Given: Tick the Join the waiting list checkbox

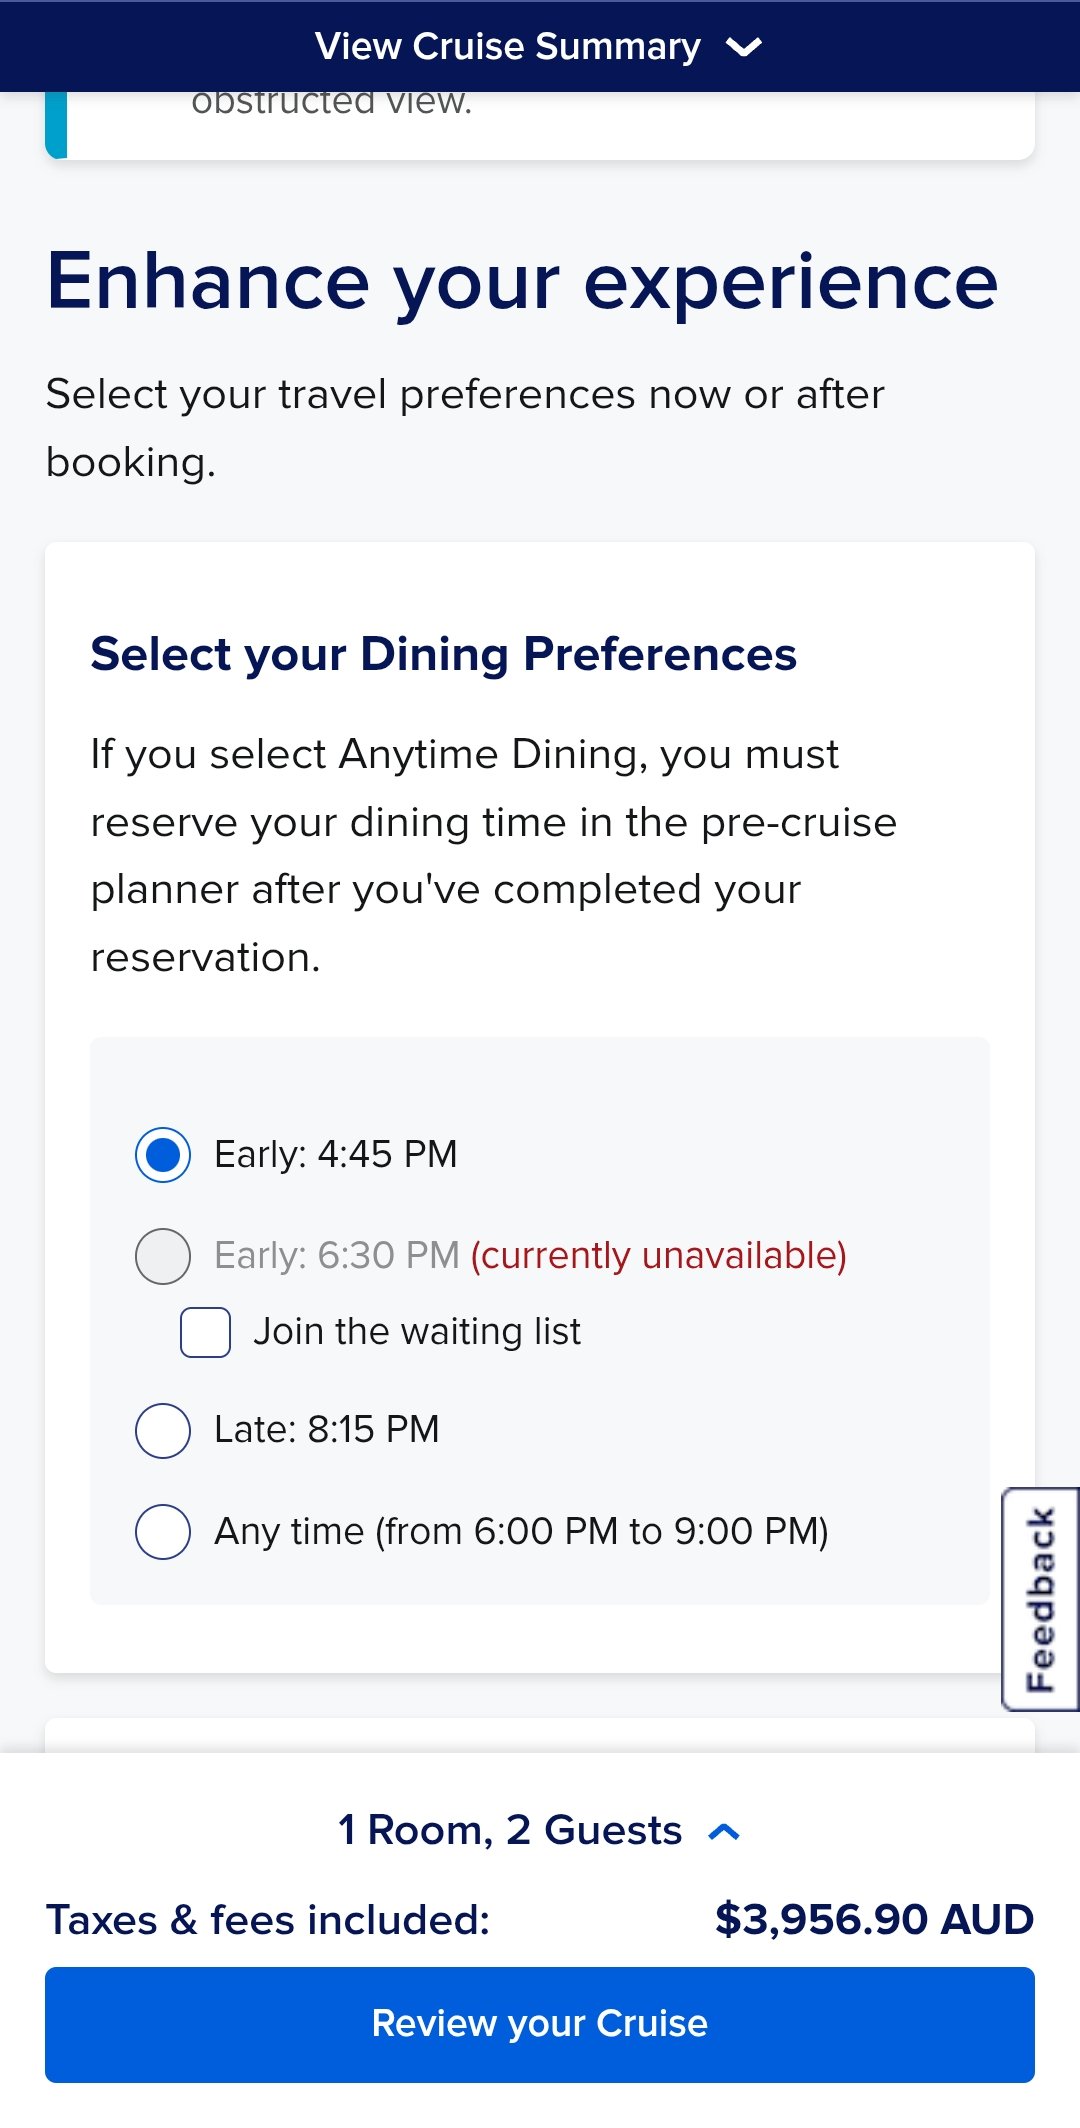Looking at the screenshot, I should click(x=205, y=1332).
